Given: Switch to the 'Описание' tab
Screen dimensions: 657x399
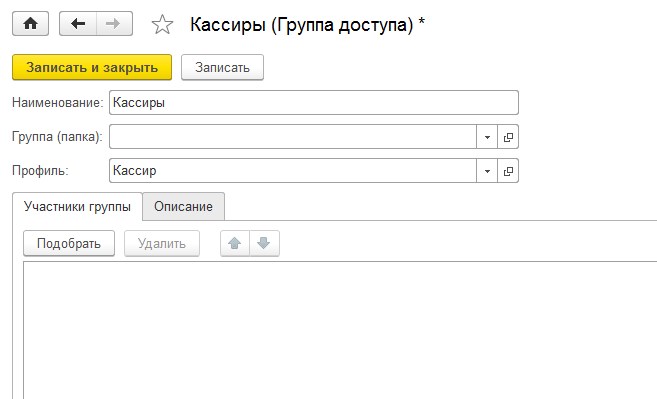Looking at the screenshot, I should click(x=184, y=207).
